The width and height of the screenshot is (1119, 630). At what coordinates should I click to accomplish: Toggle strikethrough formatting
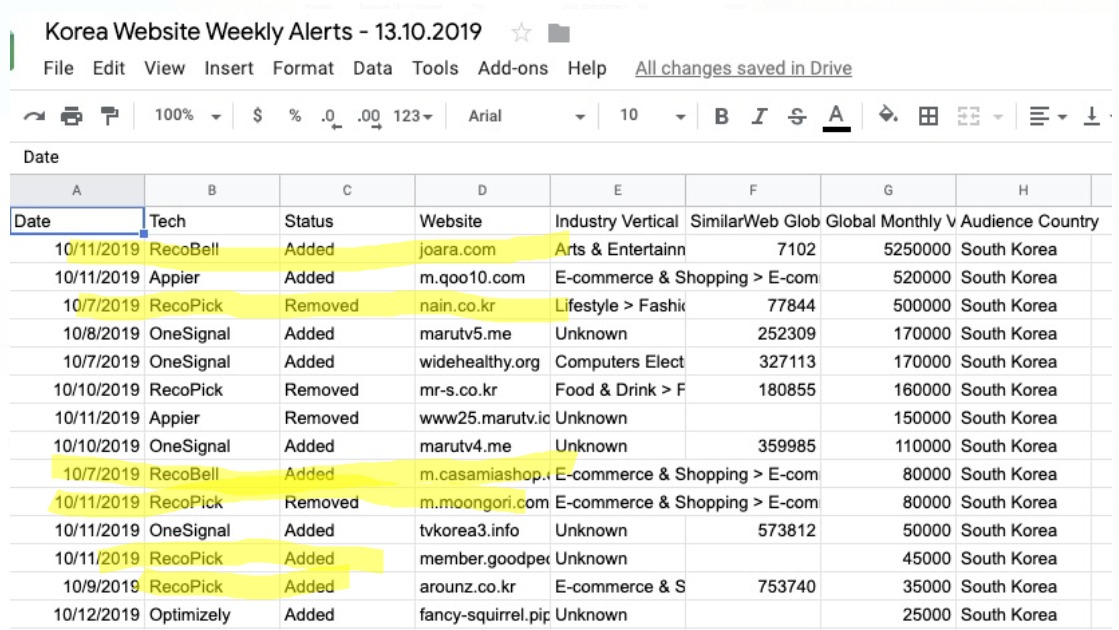(796, 116)
